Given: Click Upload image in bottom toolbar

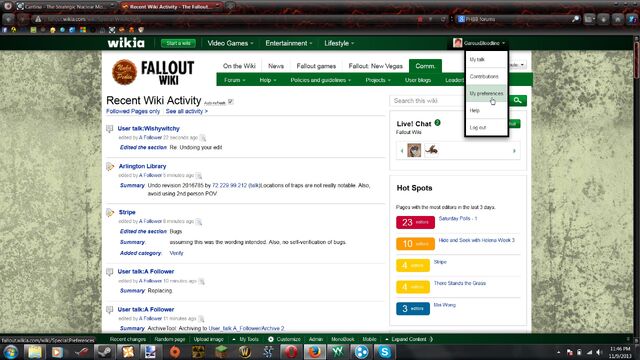Looking at the screenshot, I should (209, 339).
